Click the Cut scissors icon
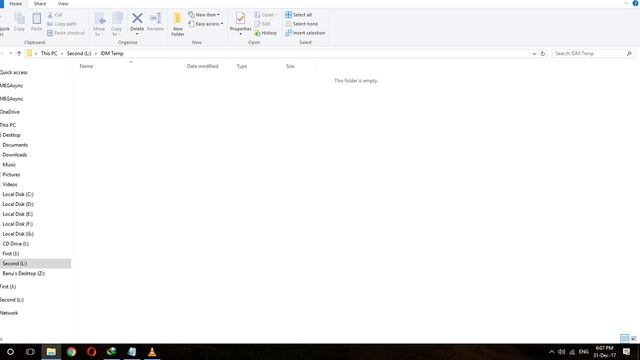This screenshot has width=640, height=360. [50, 15]
